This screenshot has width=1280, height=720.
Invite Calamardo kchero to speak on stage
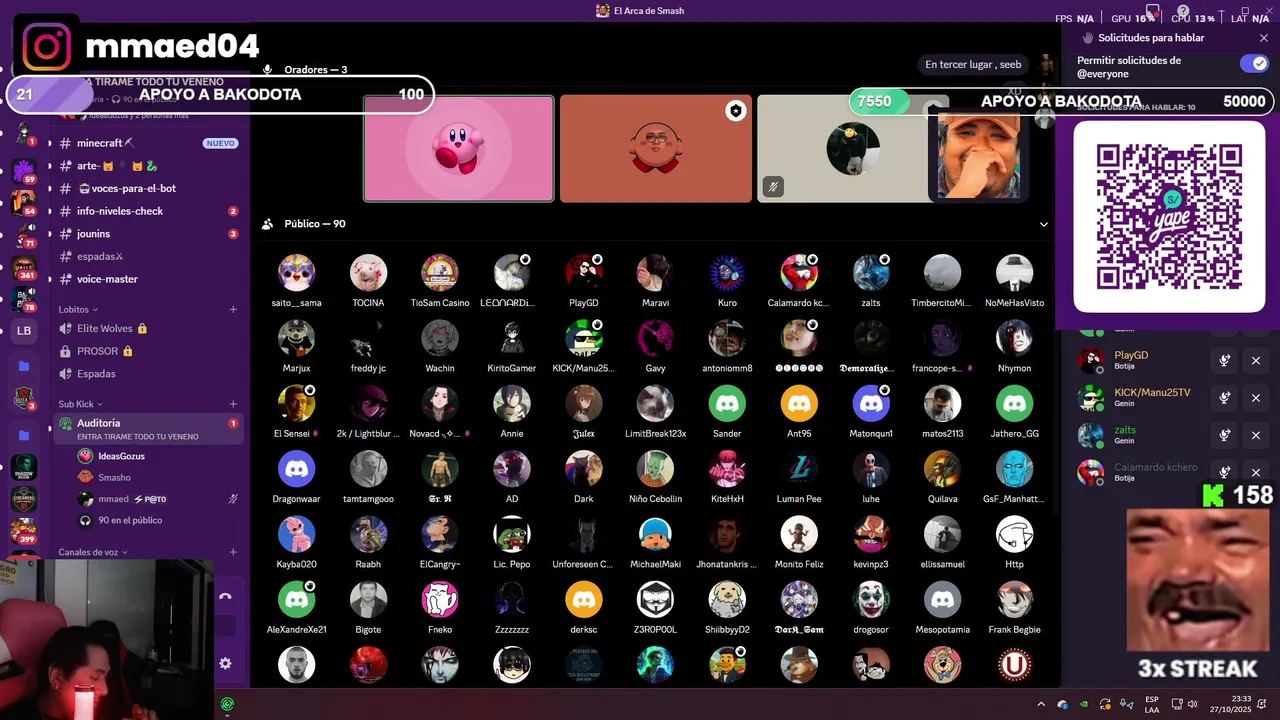[1224, 472]
